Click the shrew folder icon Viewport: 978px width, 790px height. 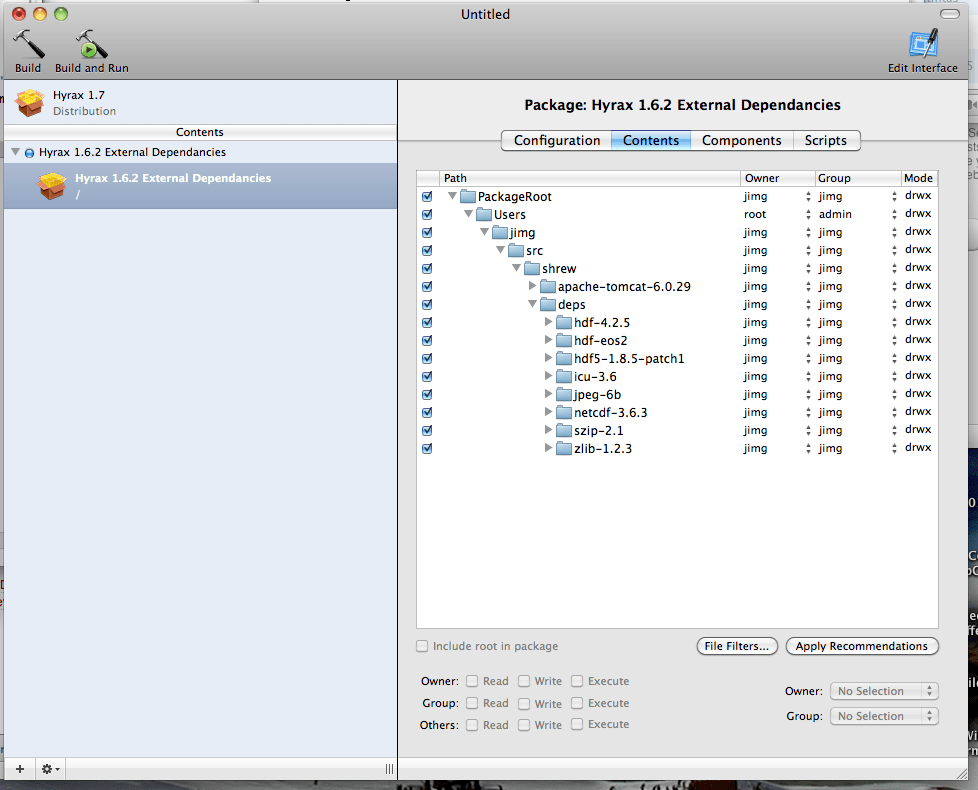pyautogui.click(x=532, y=269)
